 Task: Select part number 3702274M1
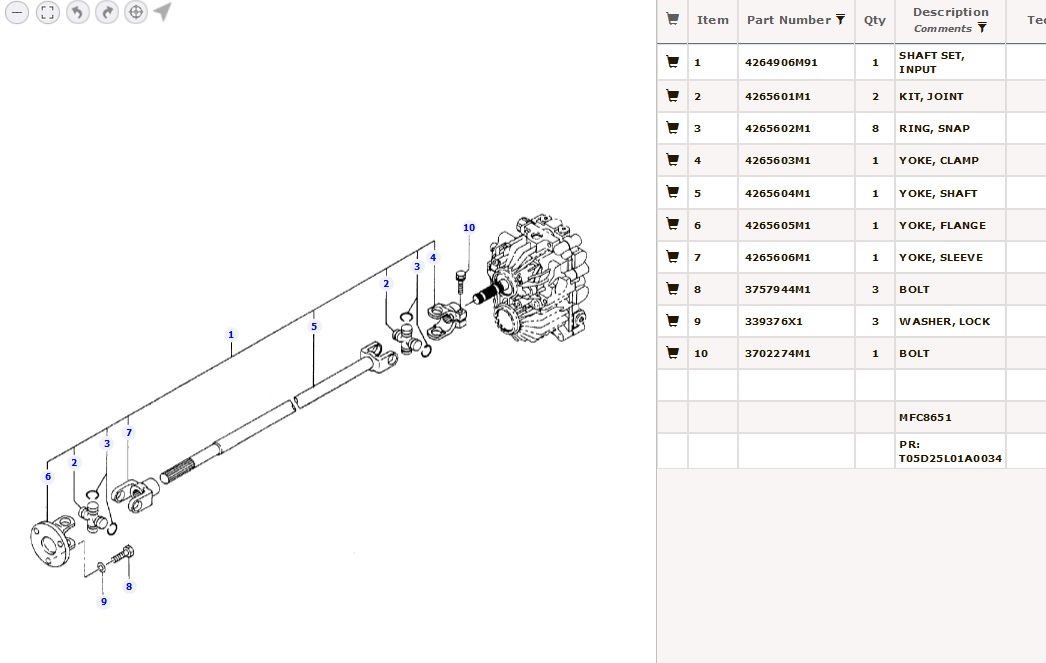click(777, 353)
